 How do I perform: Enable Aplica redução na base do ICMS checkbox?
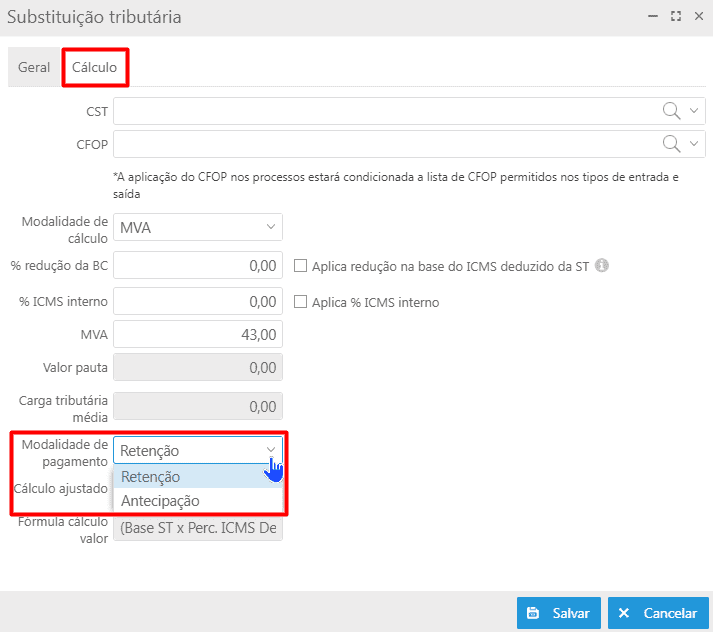click(x=300, y=266)
